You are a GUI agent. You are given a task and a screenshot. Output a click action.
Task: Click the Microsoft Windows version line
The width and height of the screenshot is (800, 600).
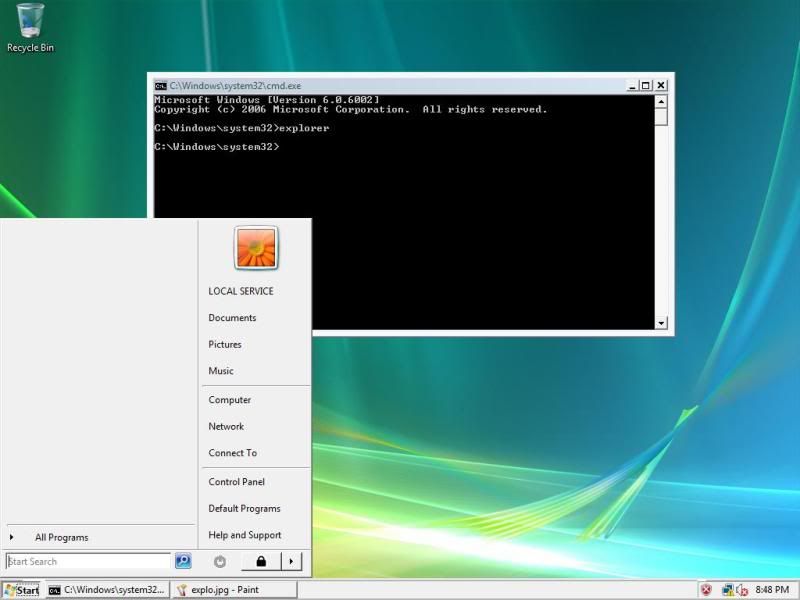pyautogui.click(x=267, y=99)
